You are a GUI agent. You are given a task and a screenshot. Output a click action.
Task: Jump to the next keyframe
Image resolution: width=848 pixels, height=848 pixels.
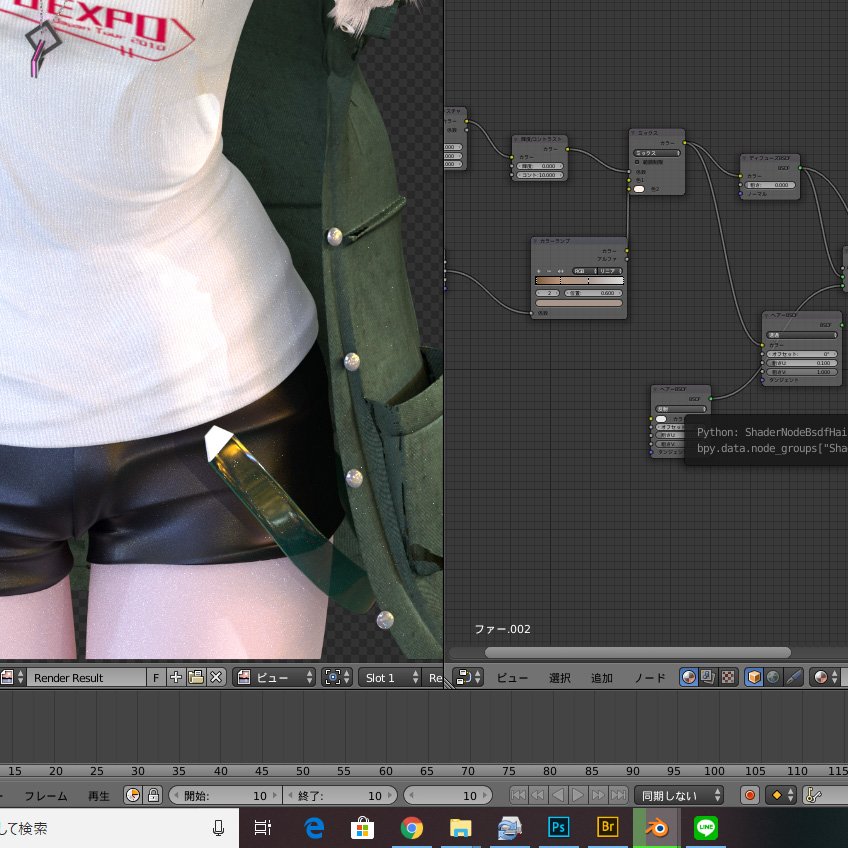click(x=598, y=795)
